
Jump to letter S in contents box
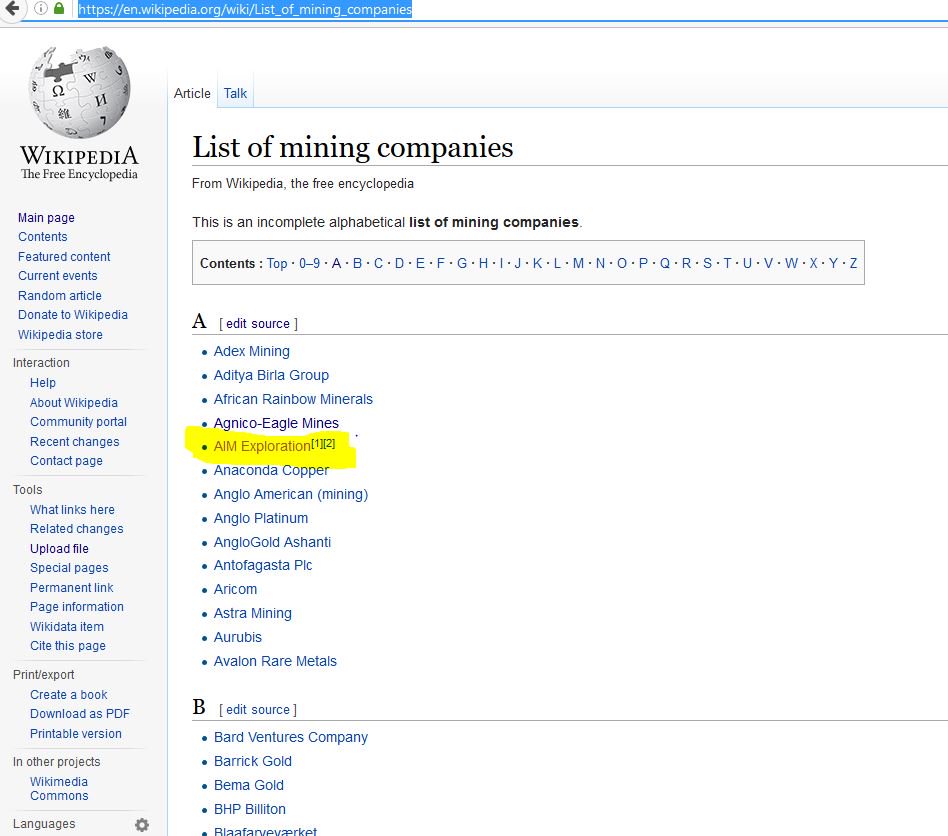[x=707, y=264]
